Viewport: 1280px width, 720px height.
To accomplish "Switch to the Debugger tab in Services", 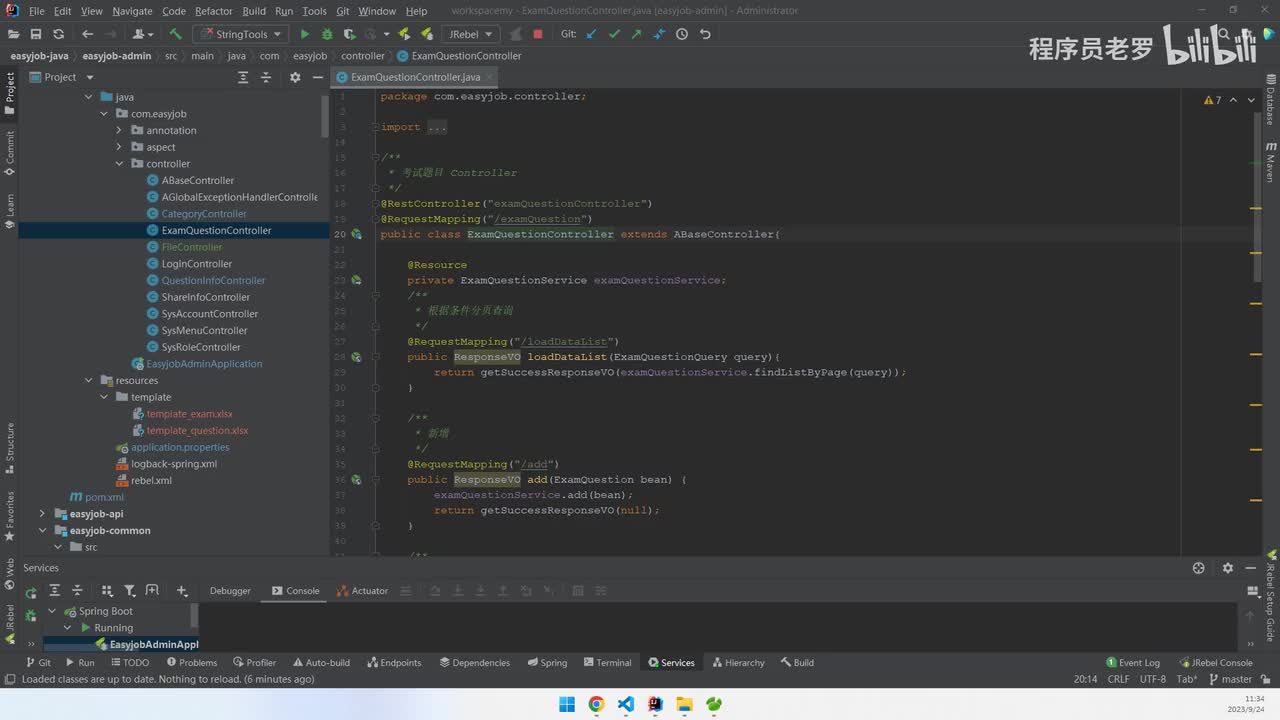I will point(230,591).
